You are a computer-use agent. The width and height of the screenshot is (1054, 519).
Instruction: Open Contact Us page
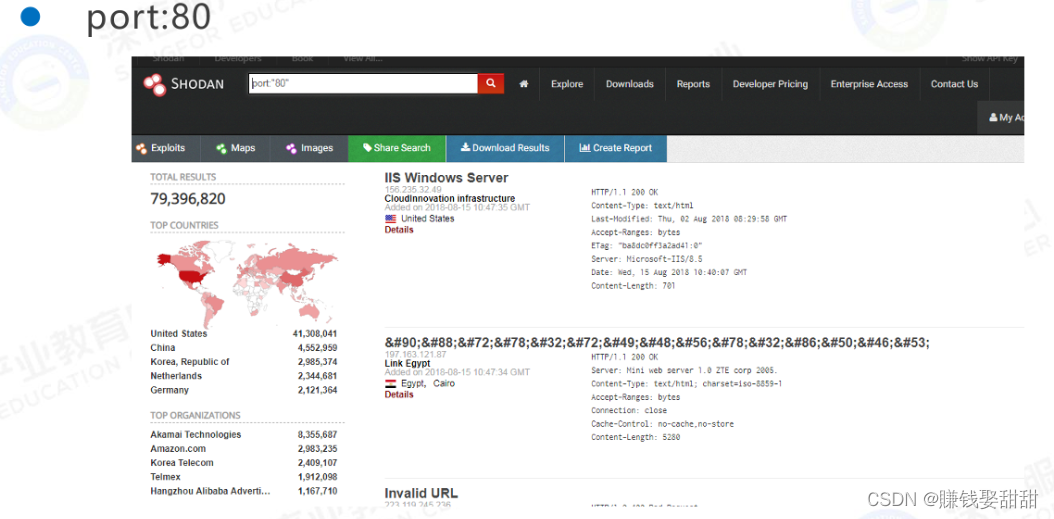954,84
